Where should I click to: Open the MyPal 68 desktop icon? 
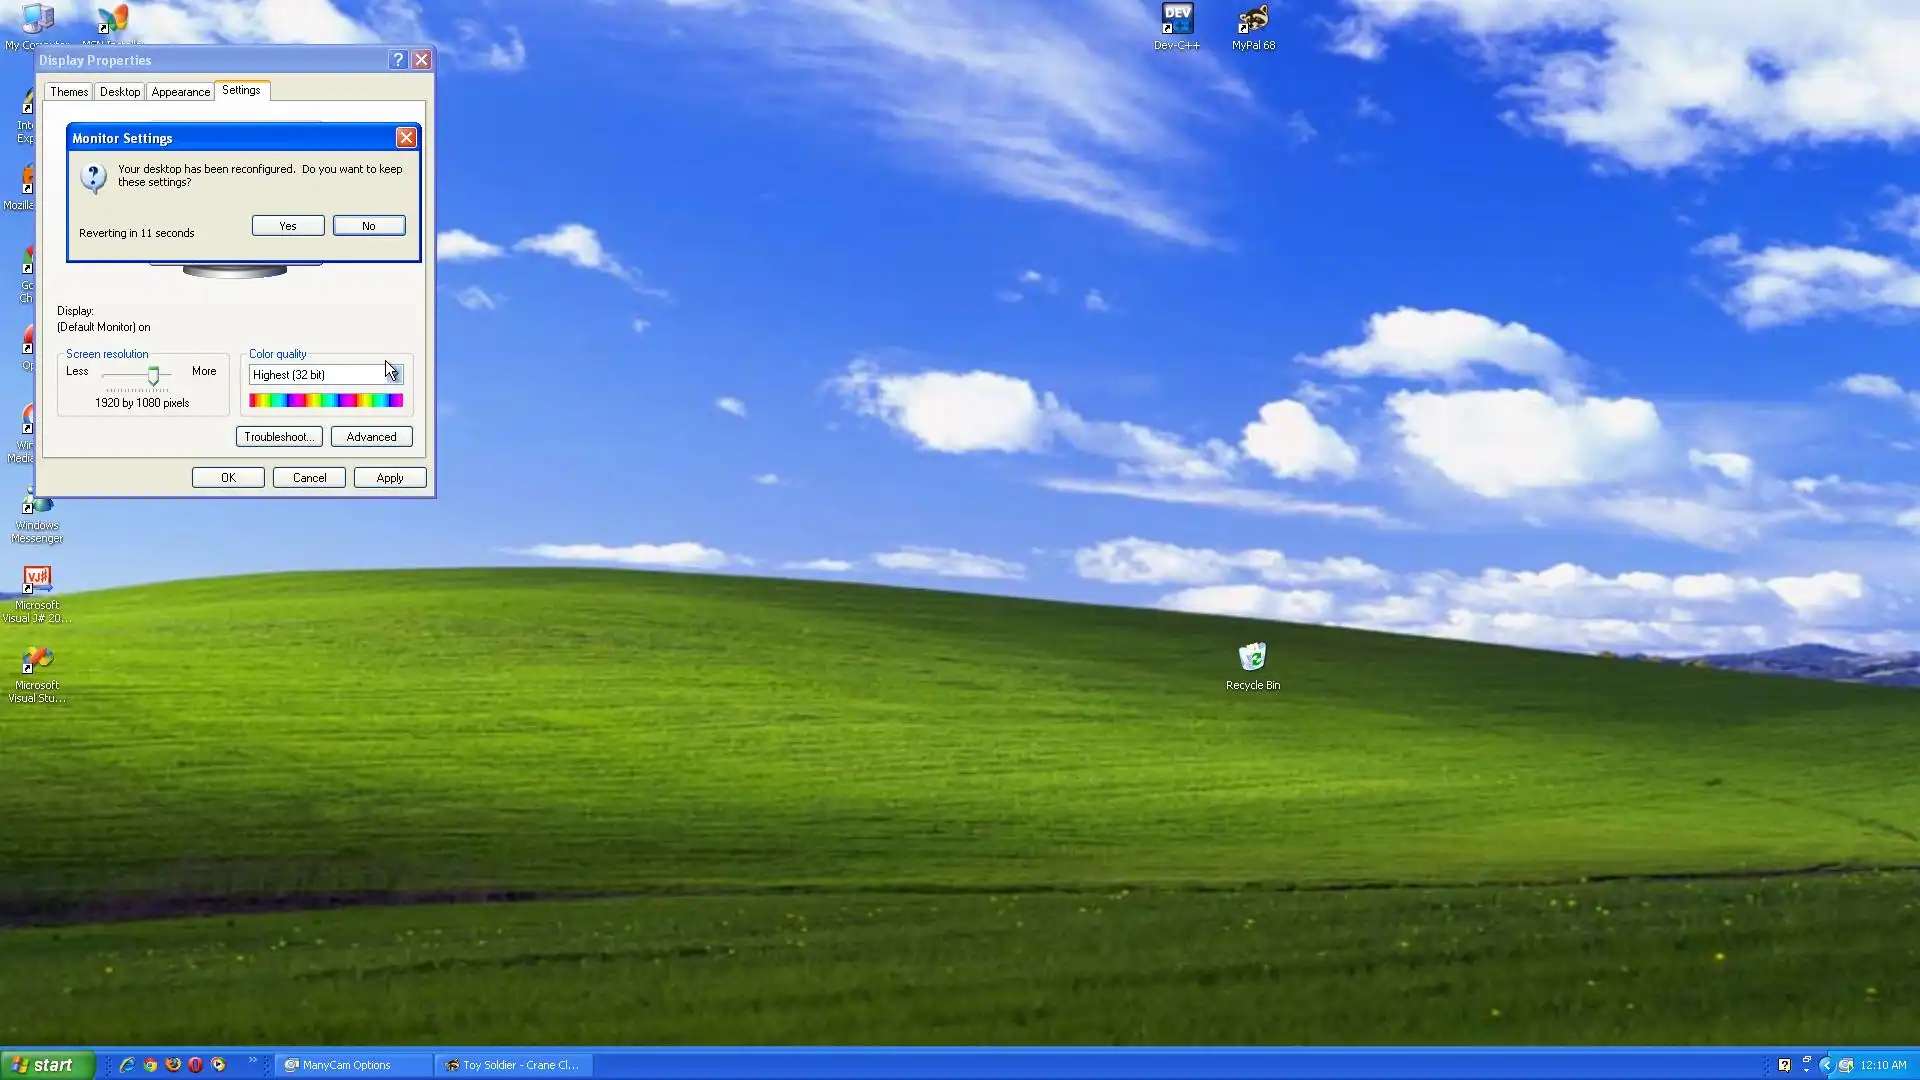pyautogui.click(x=1252, y=20)
